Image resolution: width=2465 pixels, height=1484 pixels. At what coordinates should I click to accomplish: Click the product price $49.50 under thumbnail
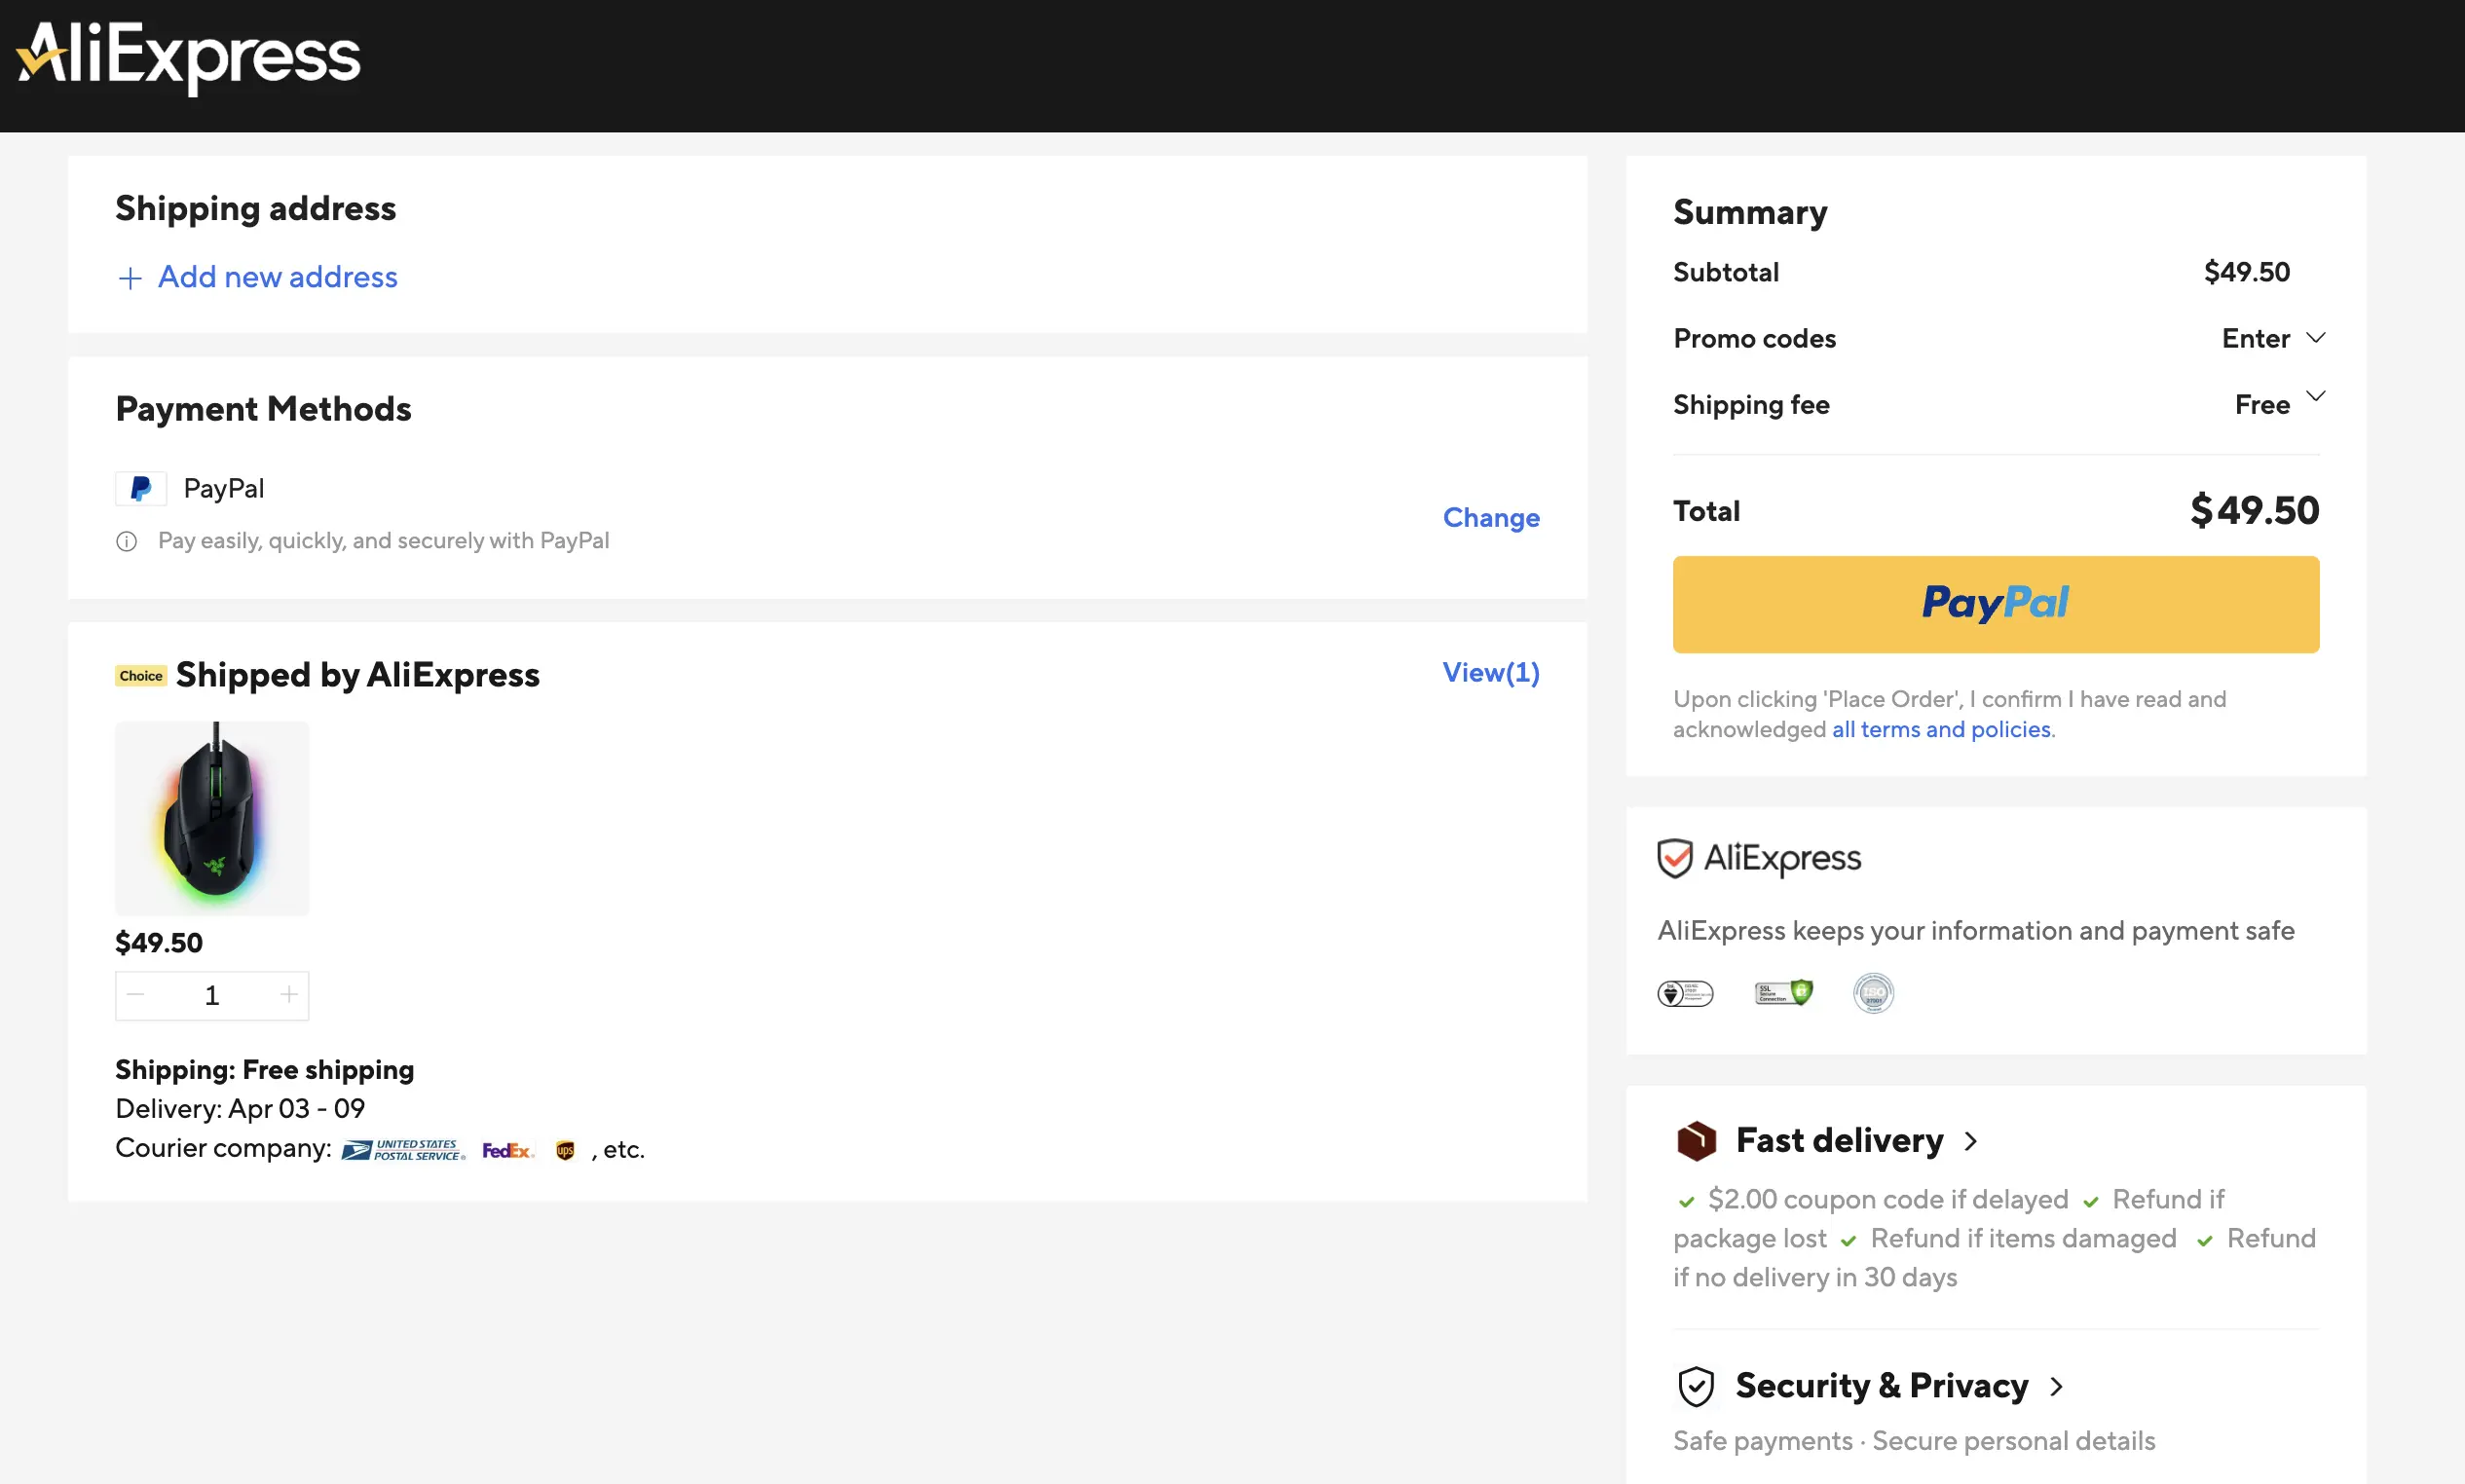pyautogui.click(x=159, y=942)
